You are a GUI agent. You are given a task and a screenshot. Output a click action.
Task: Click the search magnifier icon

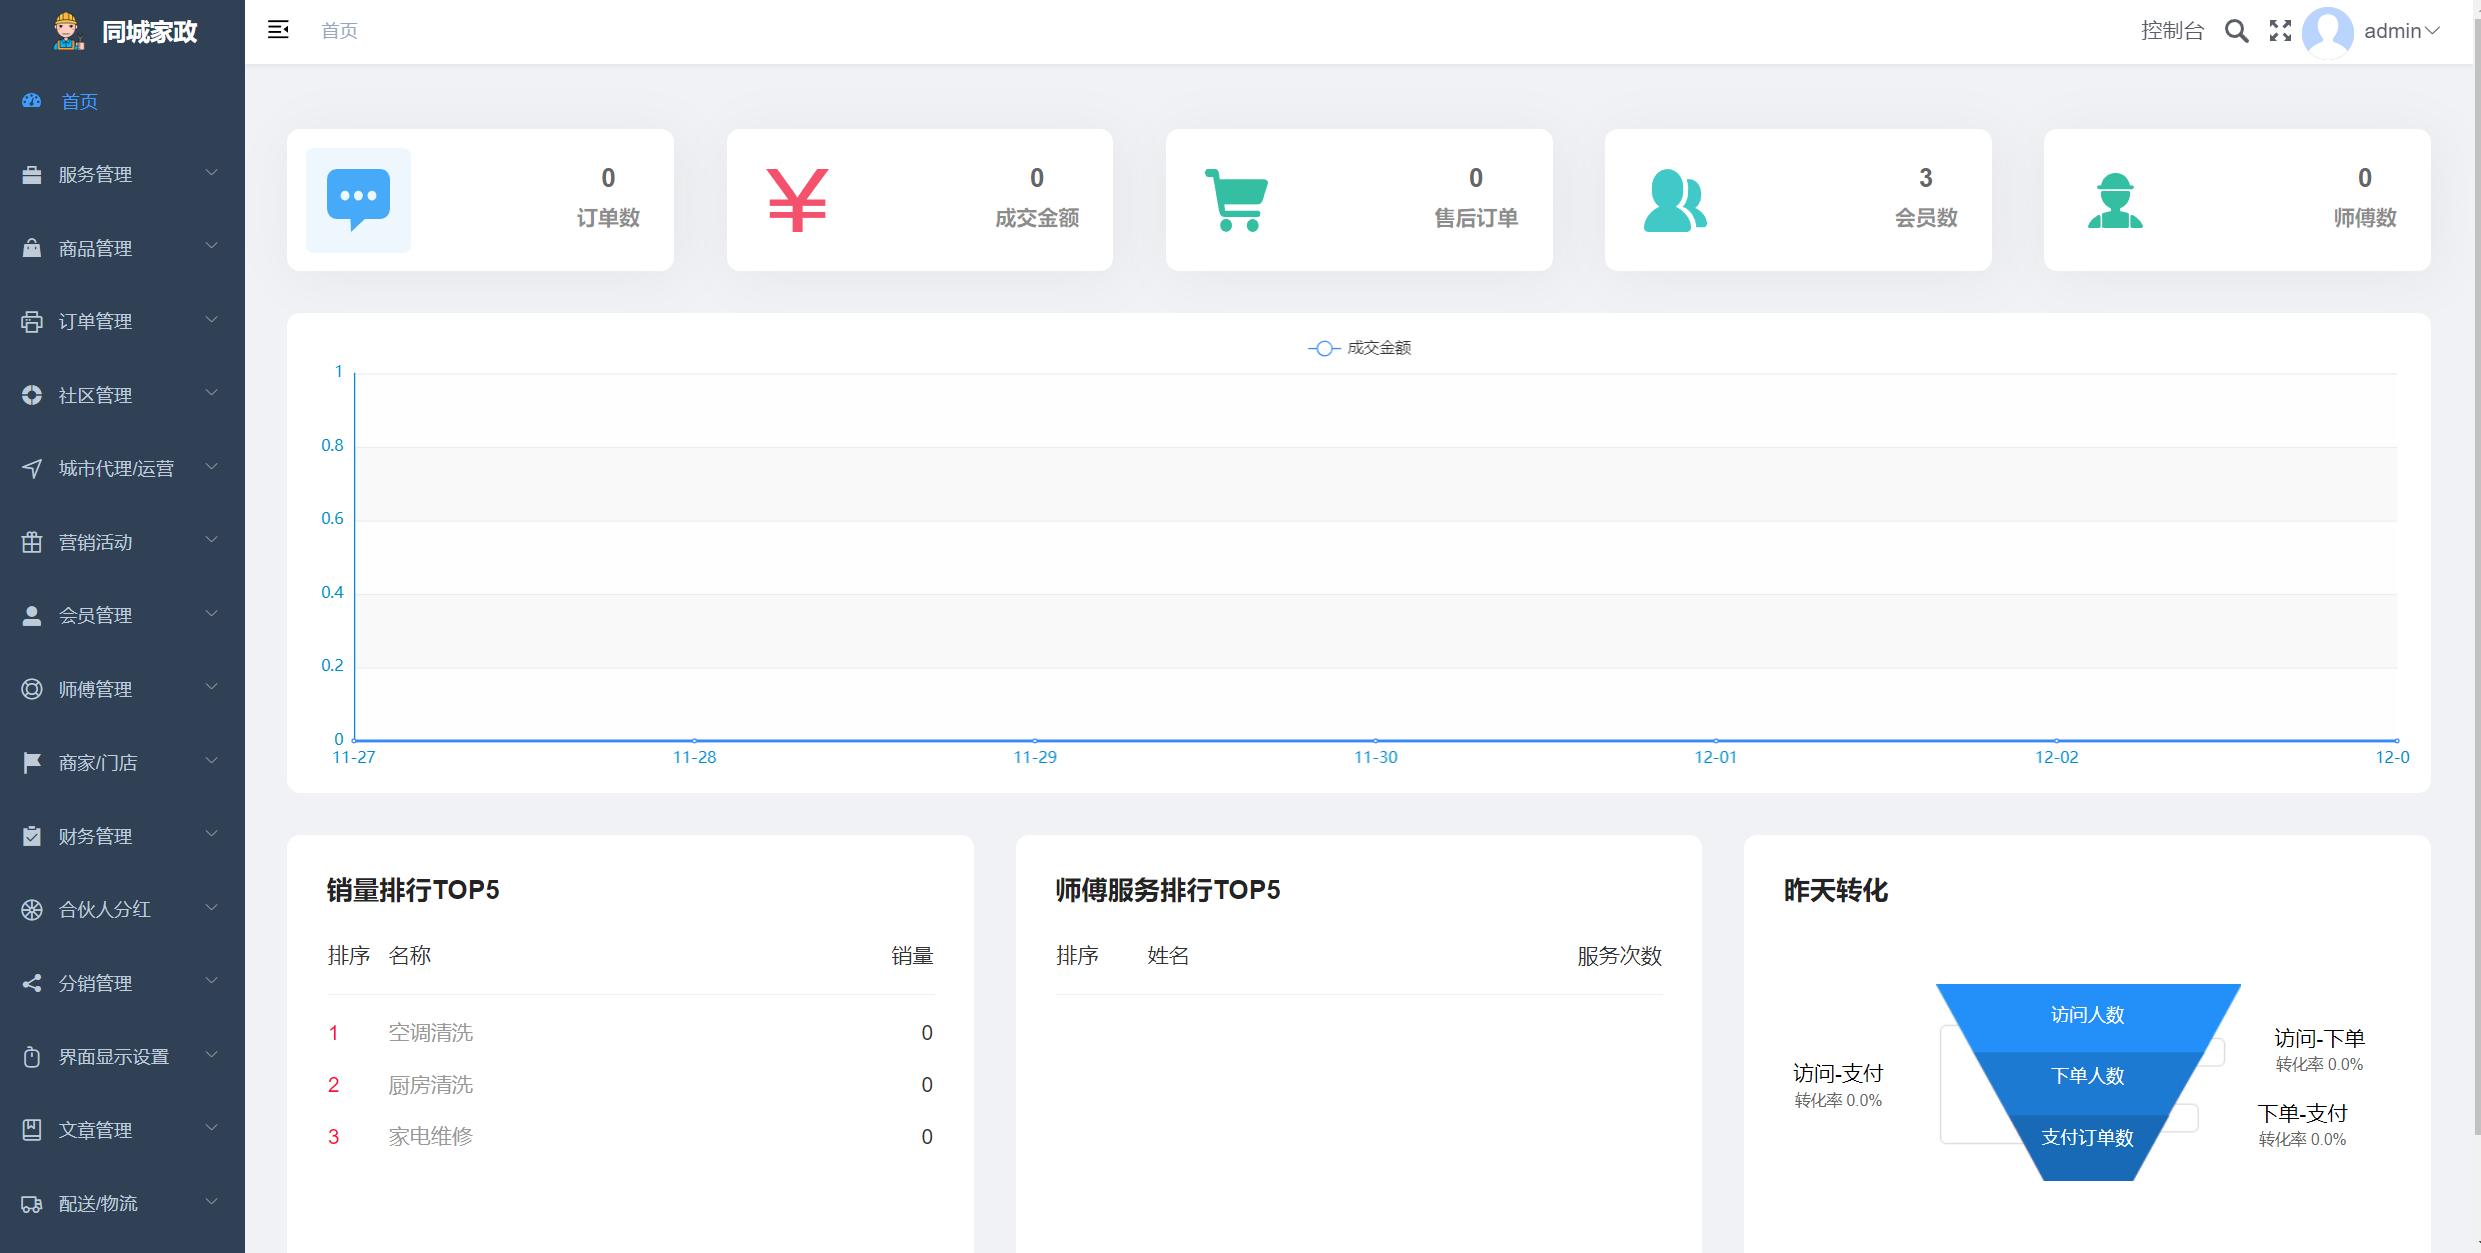tap(2236, 31)
